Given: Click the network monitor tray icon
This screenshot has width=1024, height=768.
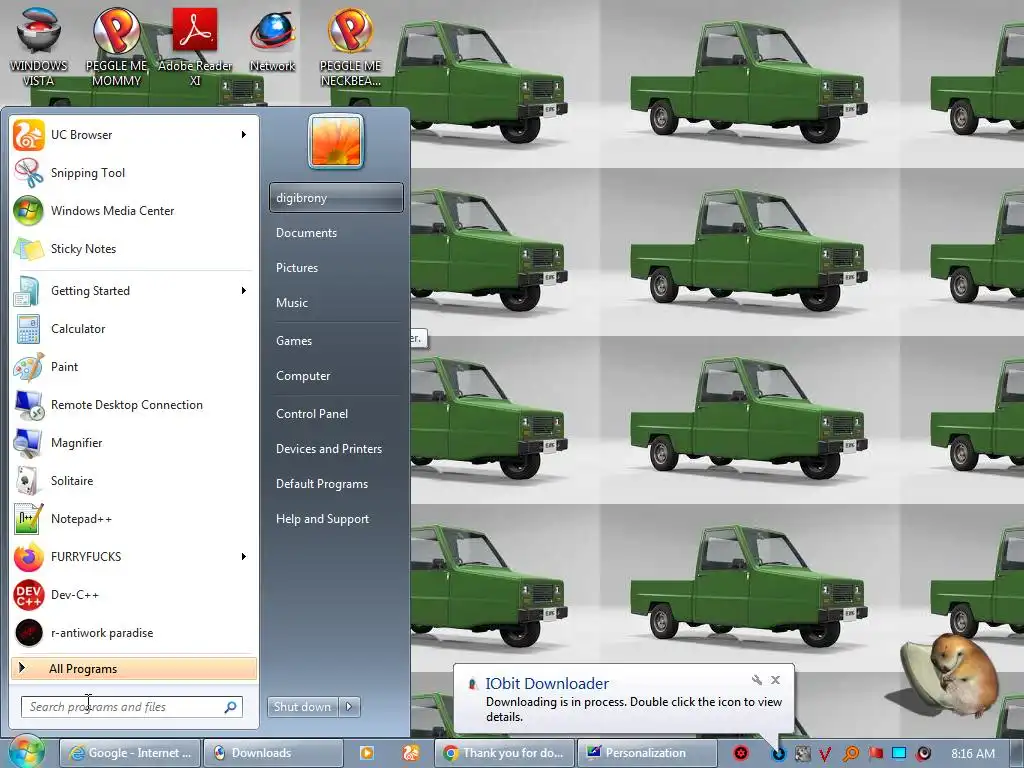Looking at the screenshot, I should (899, 754).
